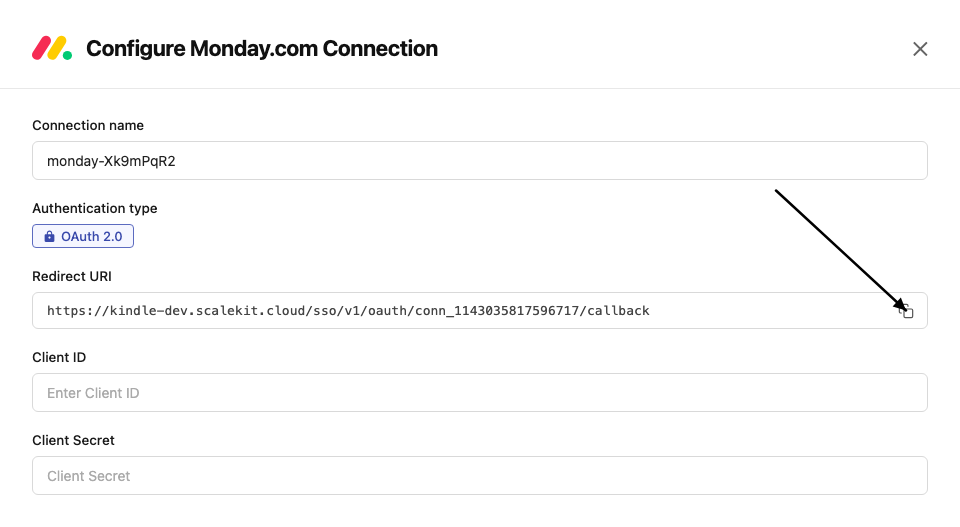Click the Redirect URI callback URL text
This screenshot has height=527, width=960.
[348, 311]
